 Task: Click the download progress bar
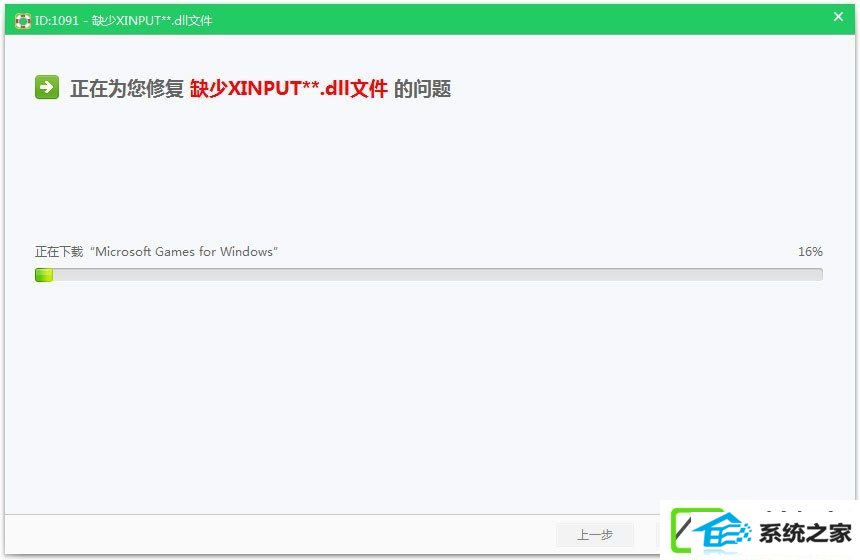pyautogui.click(x=428, y=274)
